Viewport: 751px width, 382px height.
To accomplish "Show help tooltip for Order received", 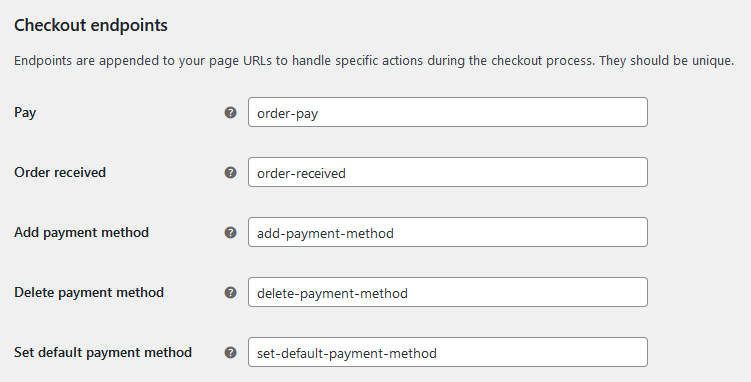I will [x=230, y=172].
